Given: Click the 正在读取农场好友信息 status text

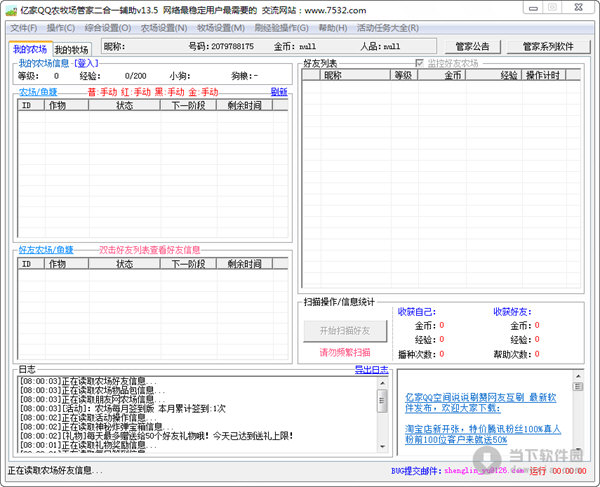Looking at the screenshot, I should (55, 471).
